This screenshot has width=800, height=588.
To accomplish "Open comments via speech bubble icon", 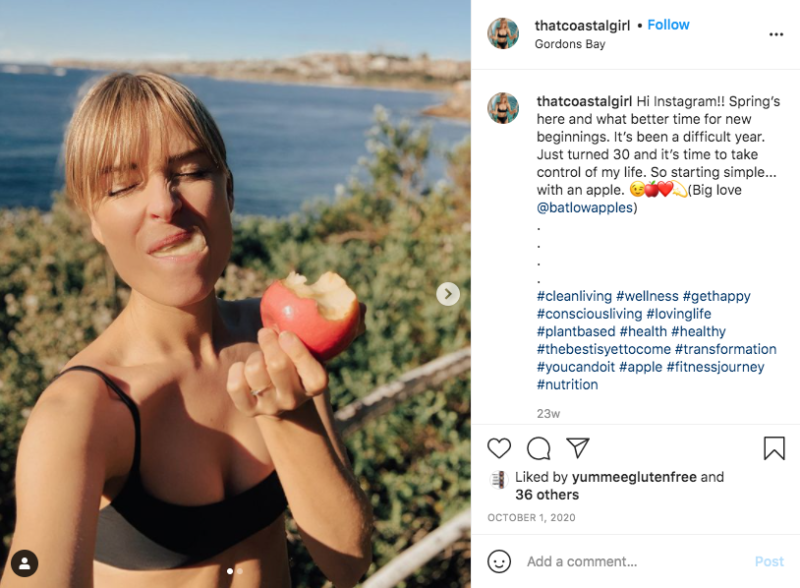I will [538, 448].
